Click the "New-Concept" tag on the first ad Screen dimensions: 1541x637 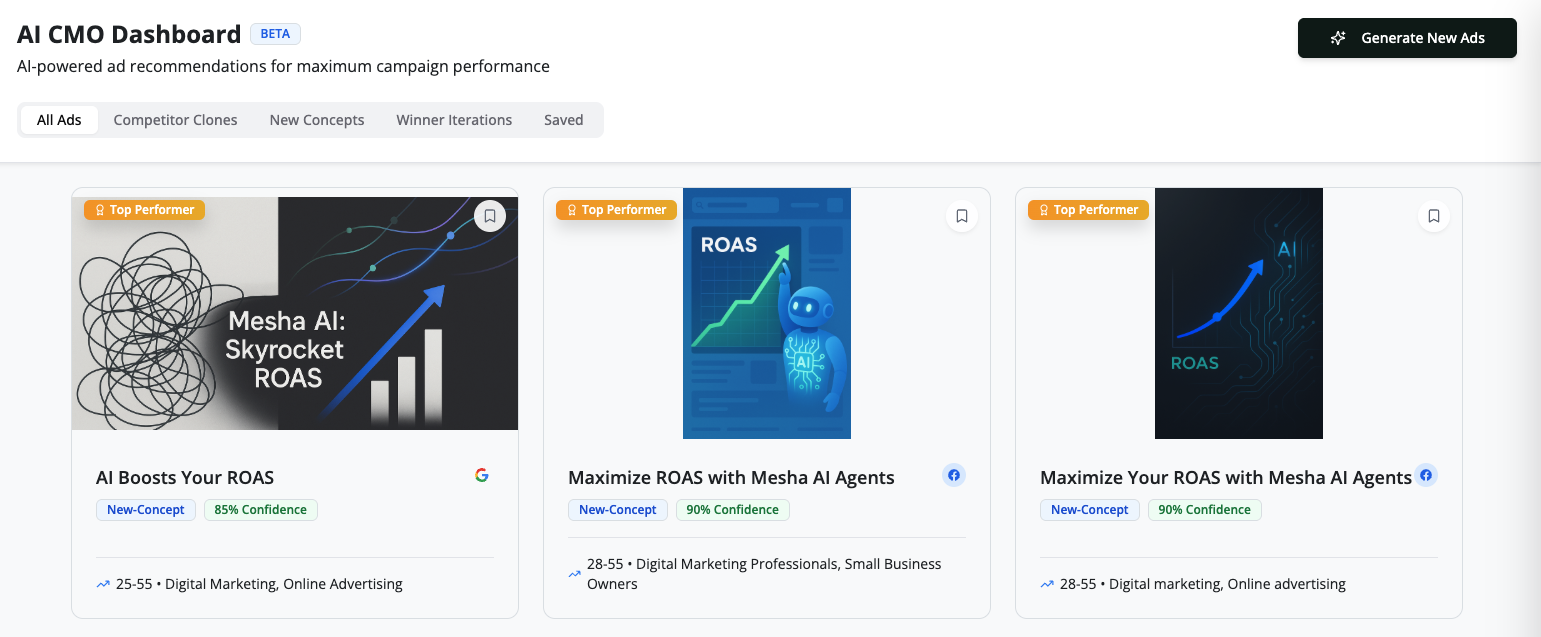pos(145,509)
